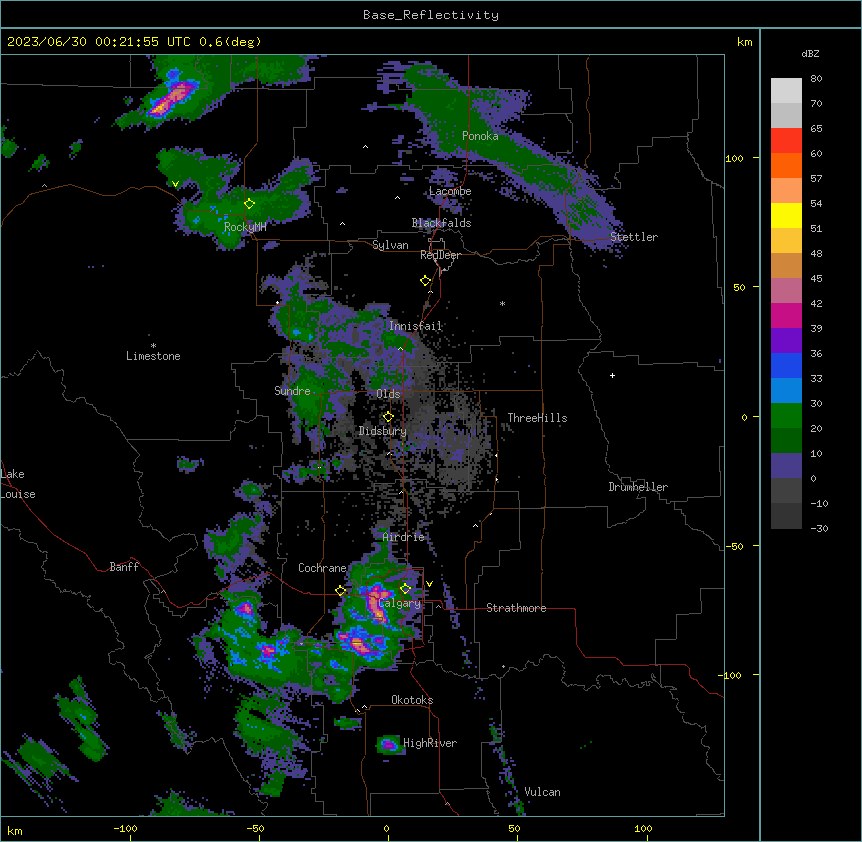The width and height of the screenshot is (862, 842).
Task: Pick the red swatch in the dBZ legend
Action: pos(786,141)
